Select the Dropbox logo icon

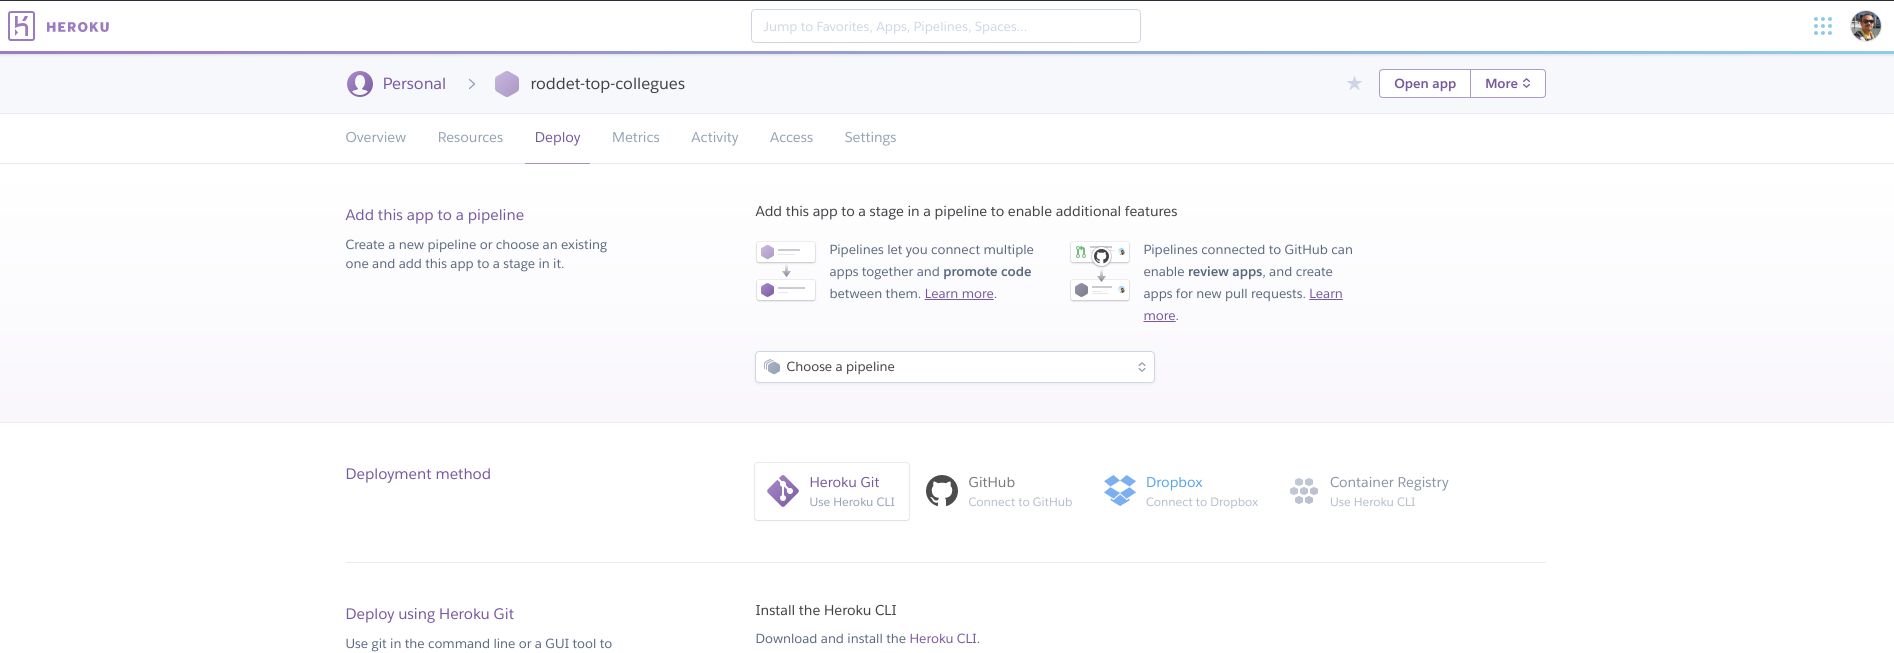pyautogui.click(x=1119, y=491)
